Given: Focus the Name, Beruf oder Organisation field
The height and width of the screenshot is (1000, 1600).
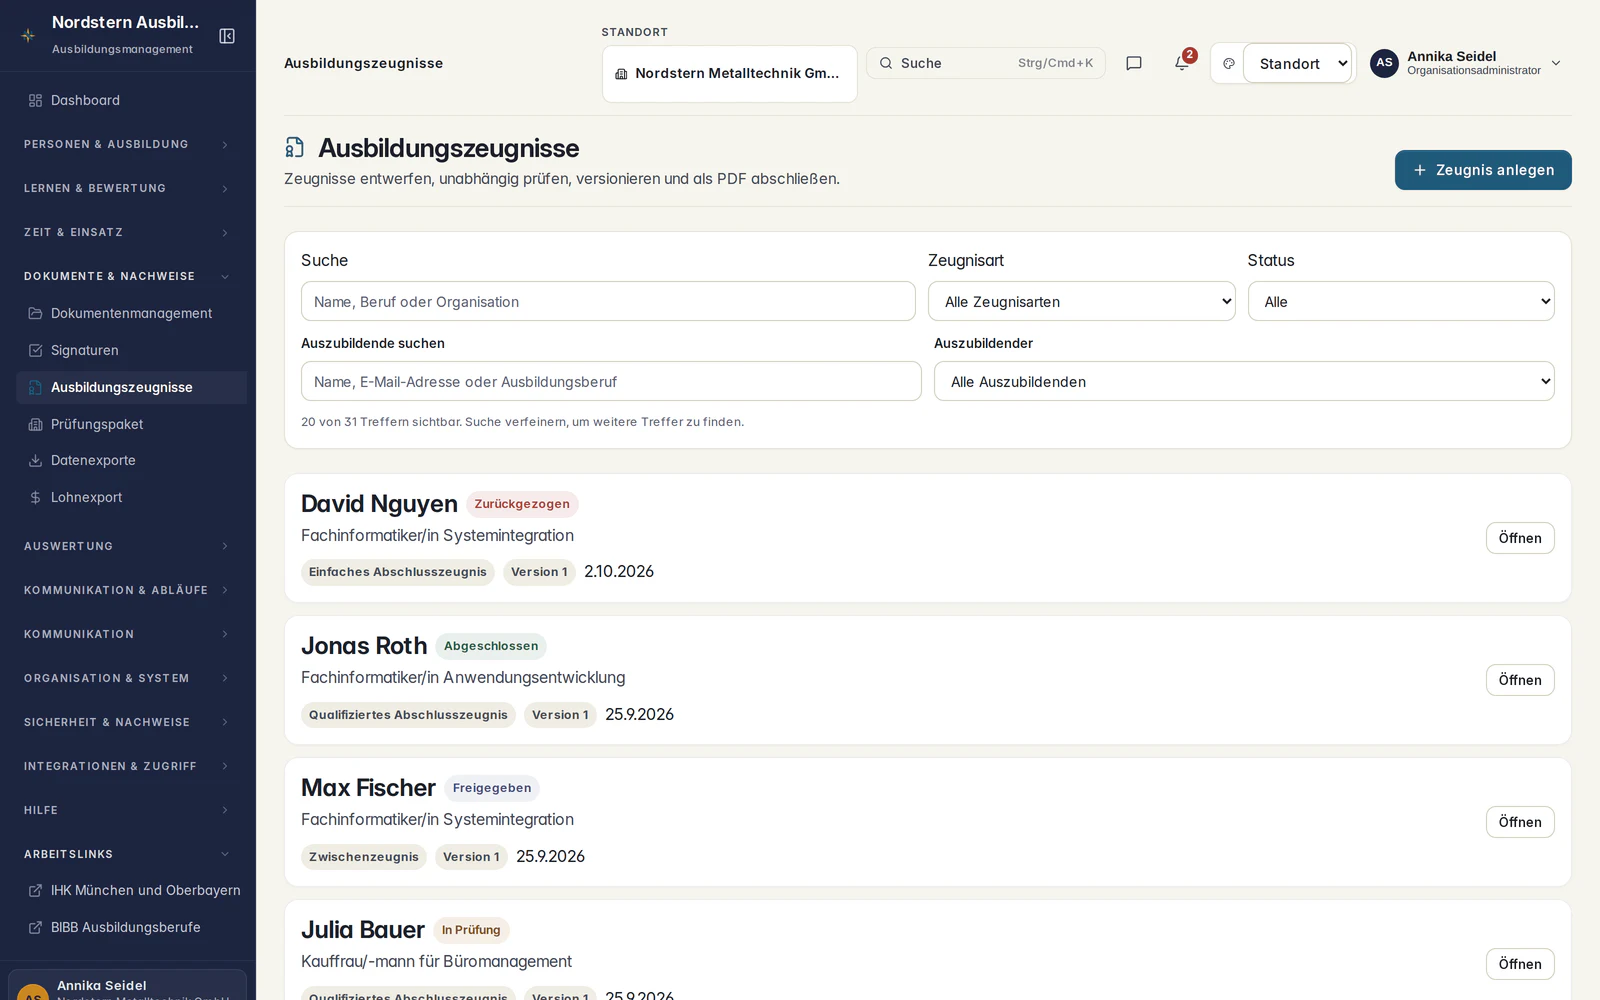Looking at the screenshot, I should tap(608, 301).
